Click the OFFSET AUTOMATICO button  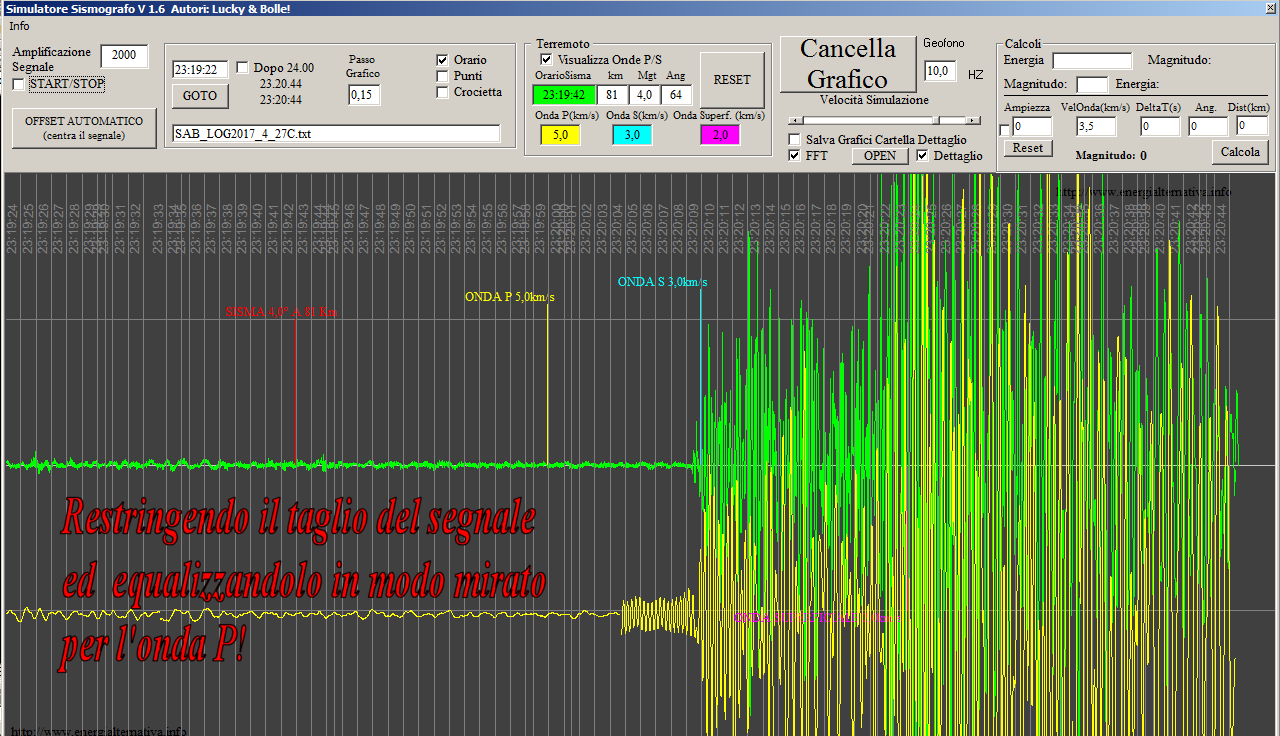(84, 128)
